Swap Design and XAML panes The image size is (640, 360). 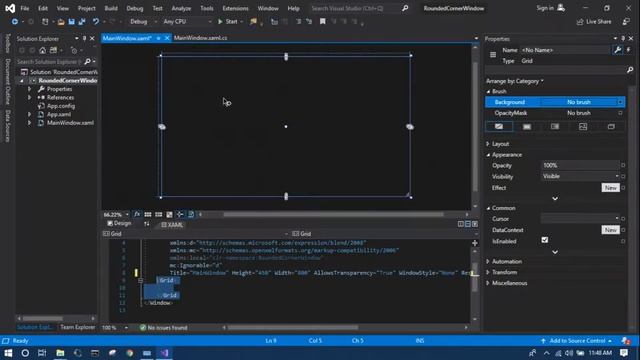pos(147,224)
